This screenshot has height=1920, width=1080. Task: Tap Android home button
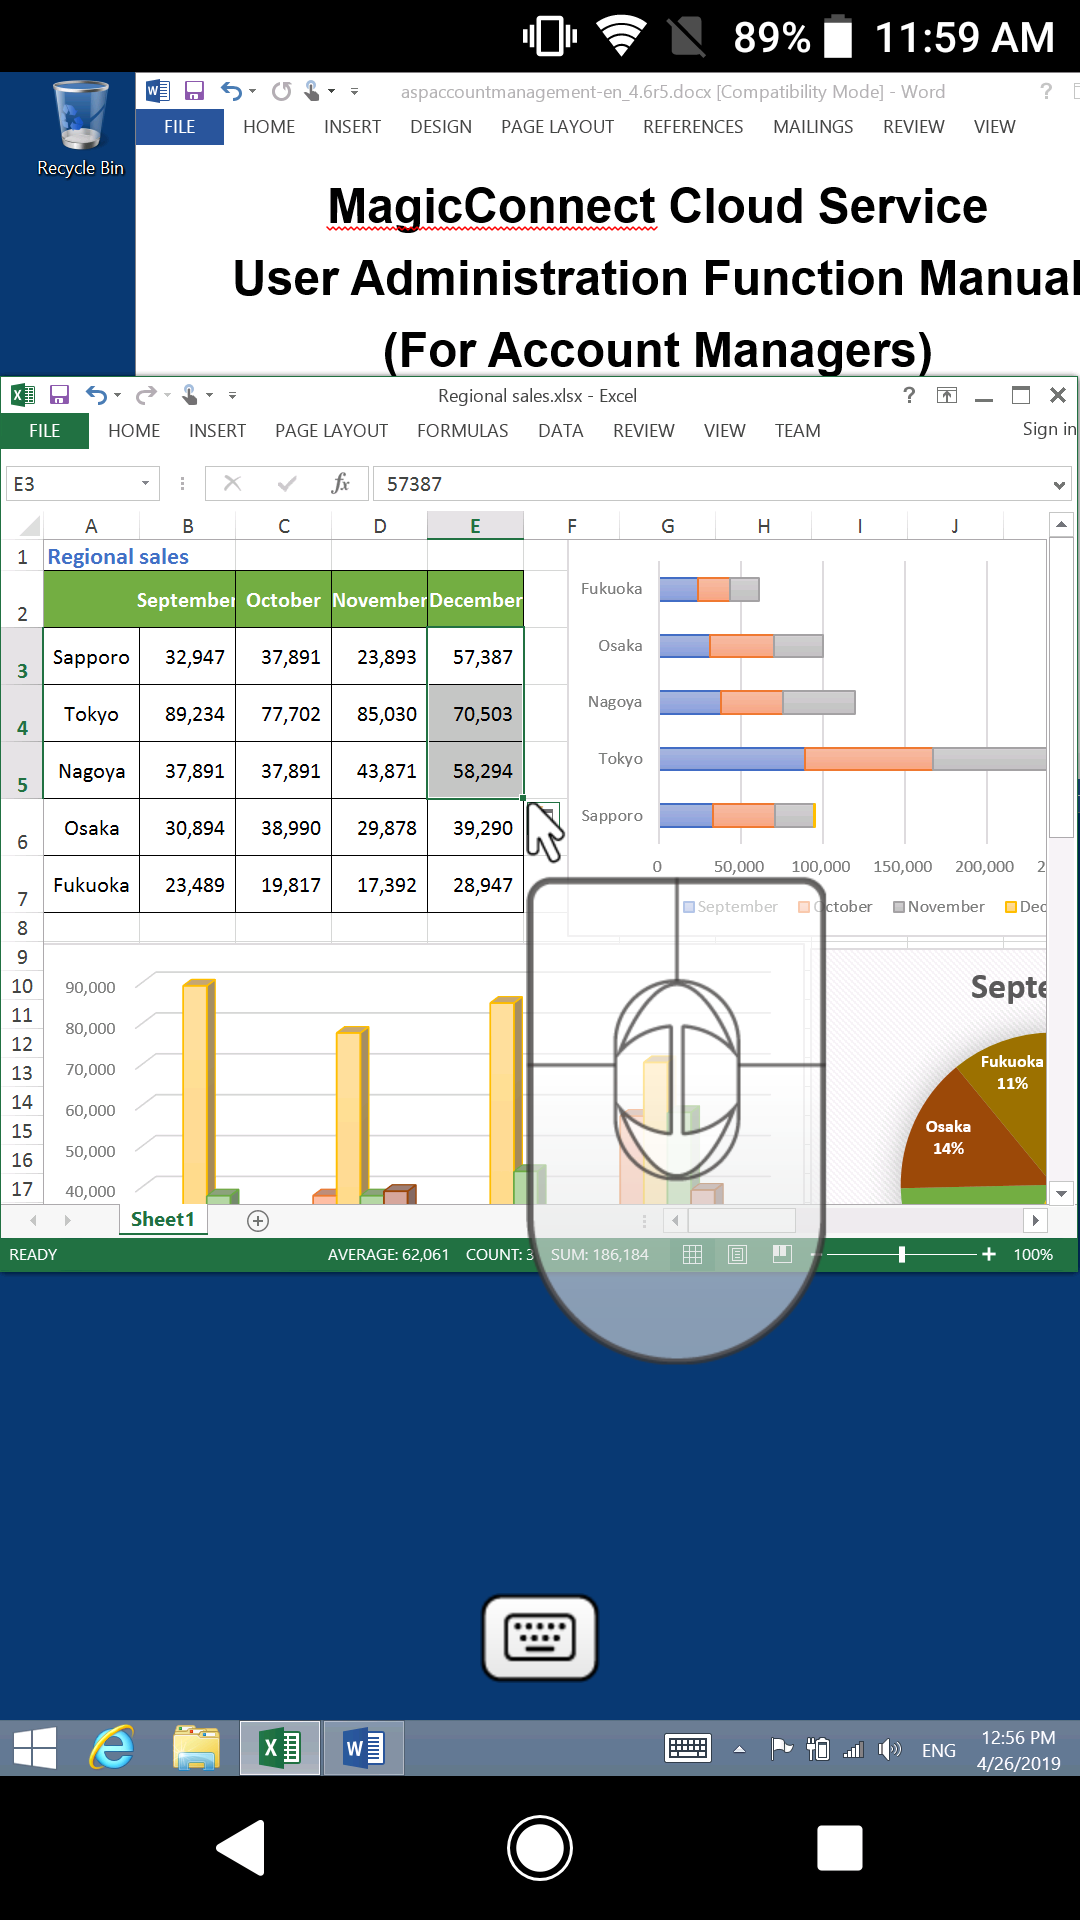540,1848
